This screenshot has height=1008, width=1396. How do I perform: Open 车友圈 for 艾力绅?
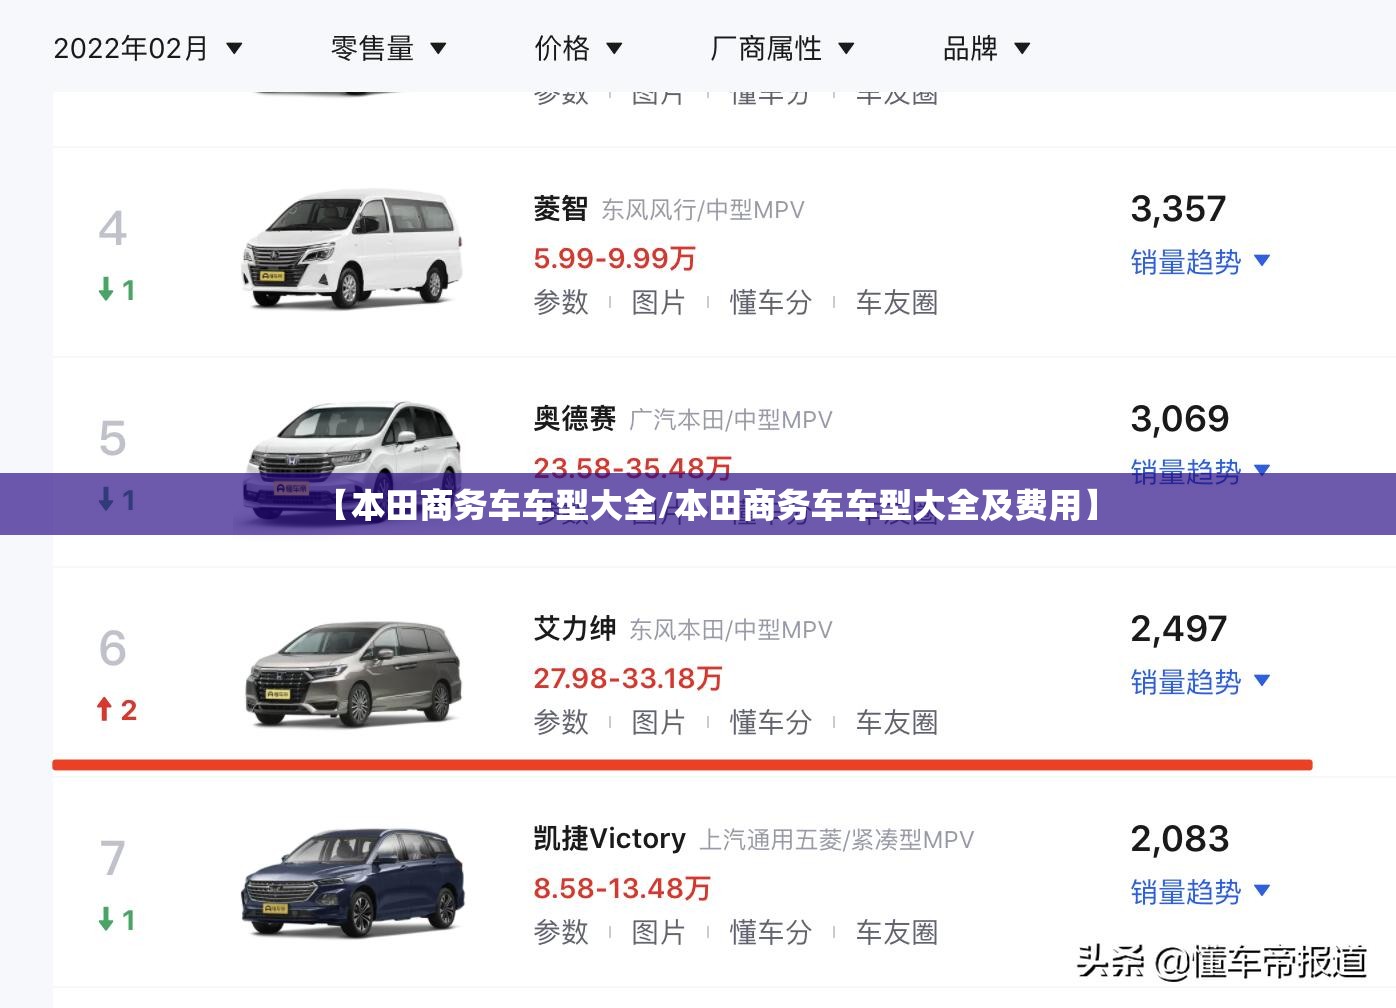[897, 722]
